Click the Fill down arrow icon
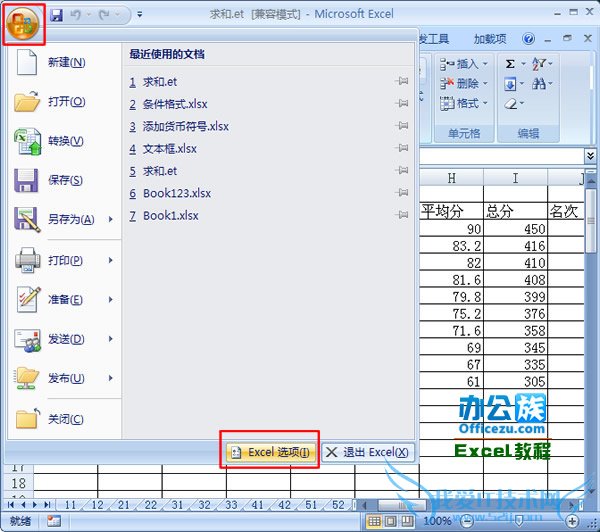600x532 pixels. (510, 84)
